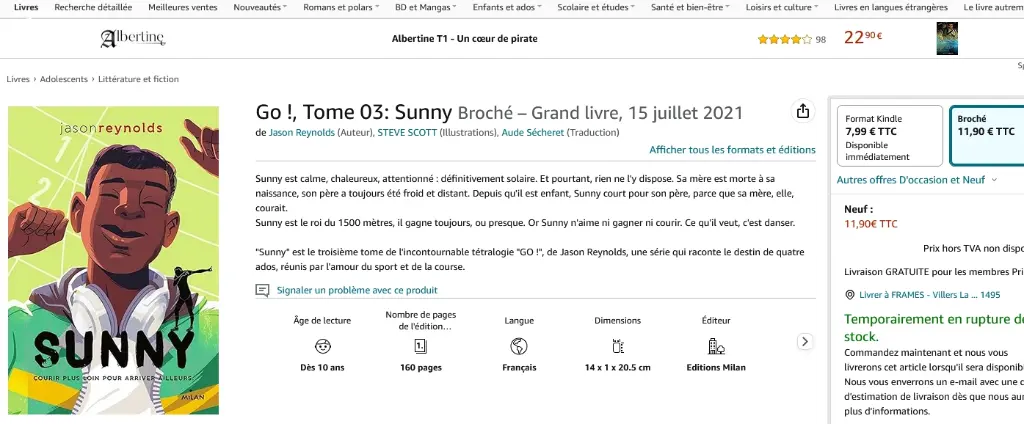Click the location pin delivery icon
Screen dimensions: 1024x424
point(850,295)
